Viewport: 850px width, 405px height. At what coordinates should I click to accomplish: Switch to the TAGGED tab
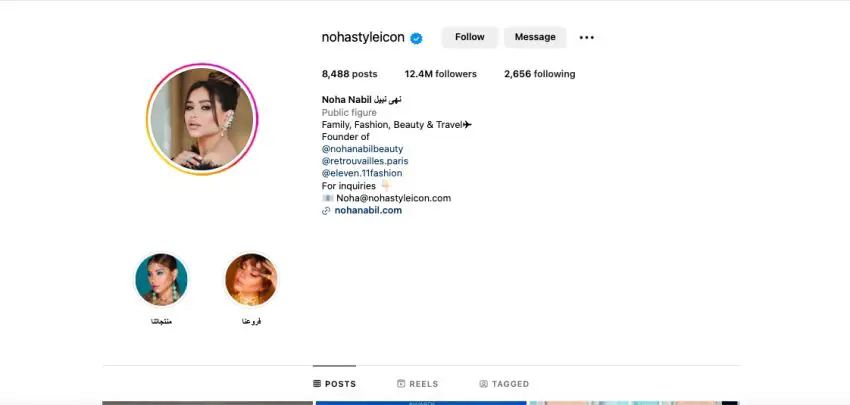[x=504, y=384]
